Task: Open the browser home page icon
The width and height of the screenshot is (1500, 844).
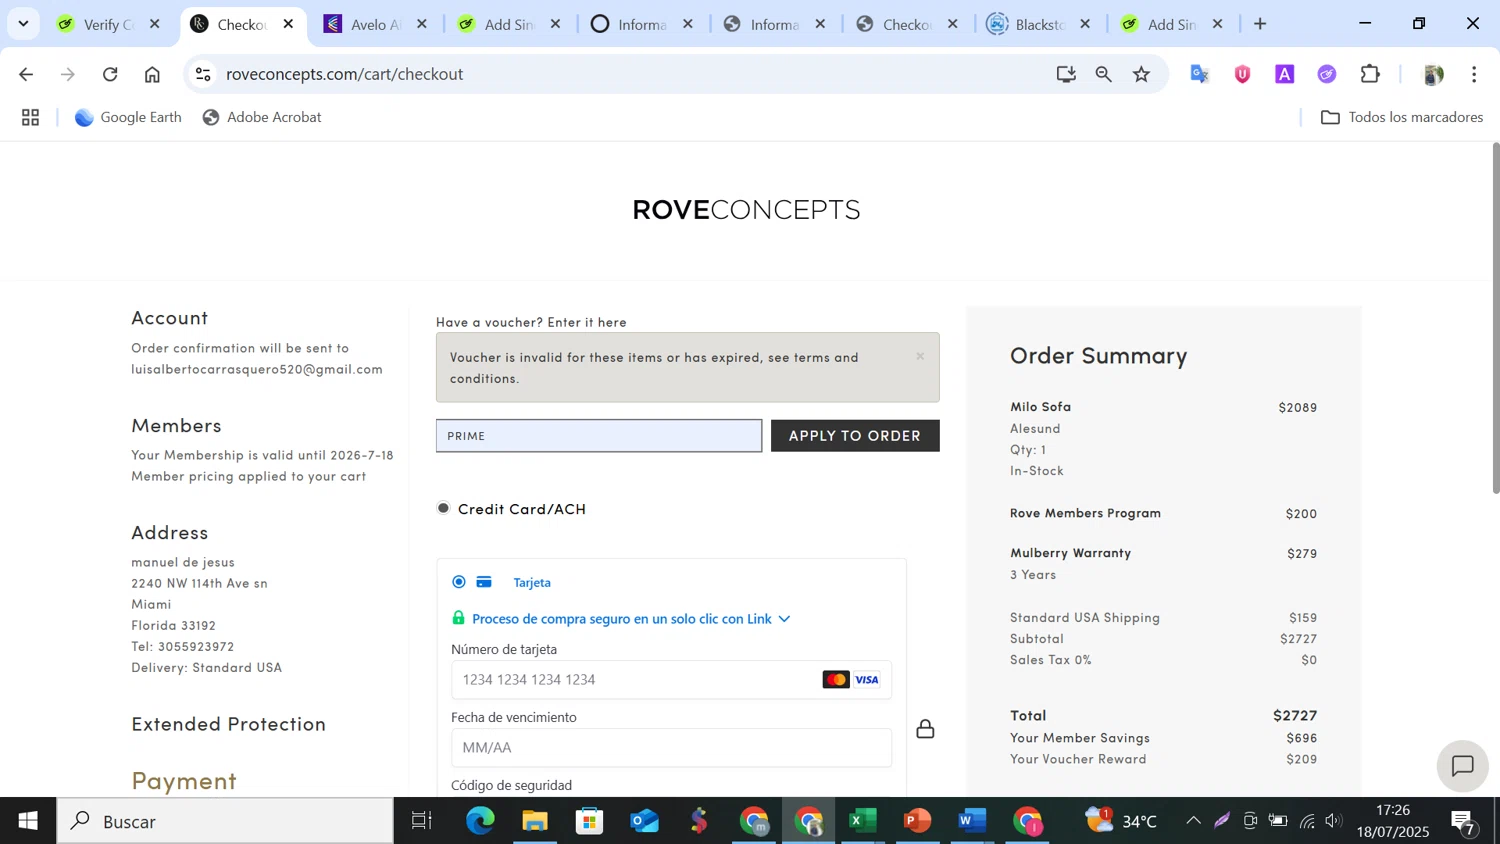Action: click(152, 74)
